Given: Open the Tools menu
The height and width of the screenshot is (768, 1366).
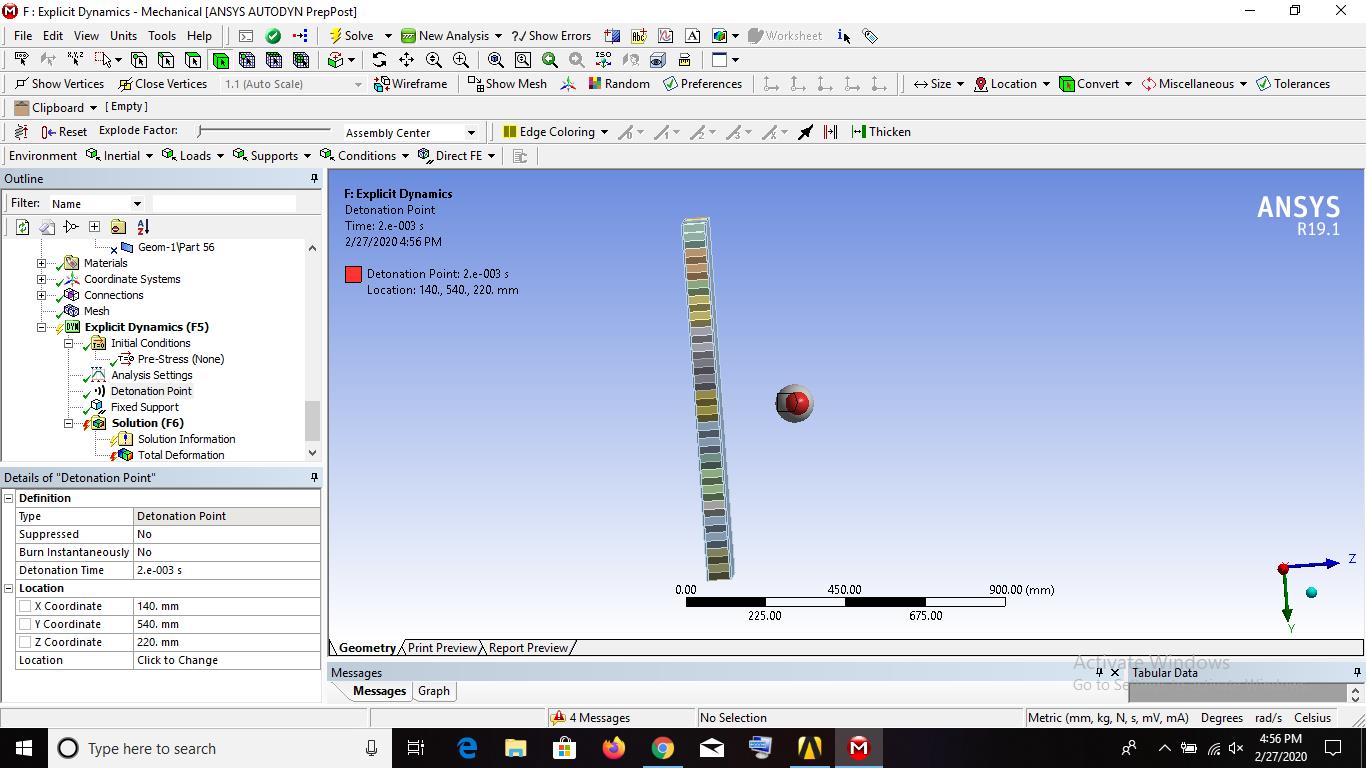Looking at the screenshot, I should click(162, 36).
